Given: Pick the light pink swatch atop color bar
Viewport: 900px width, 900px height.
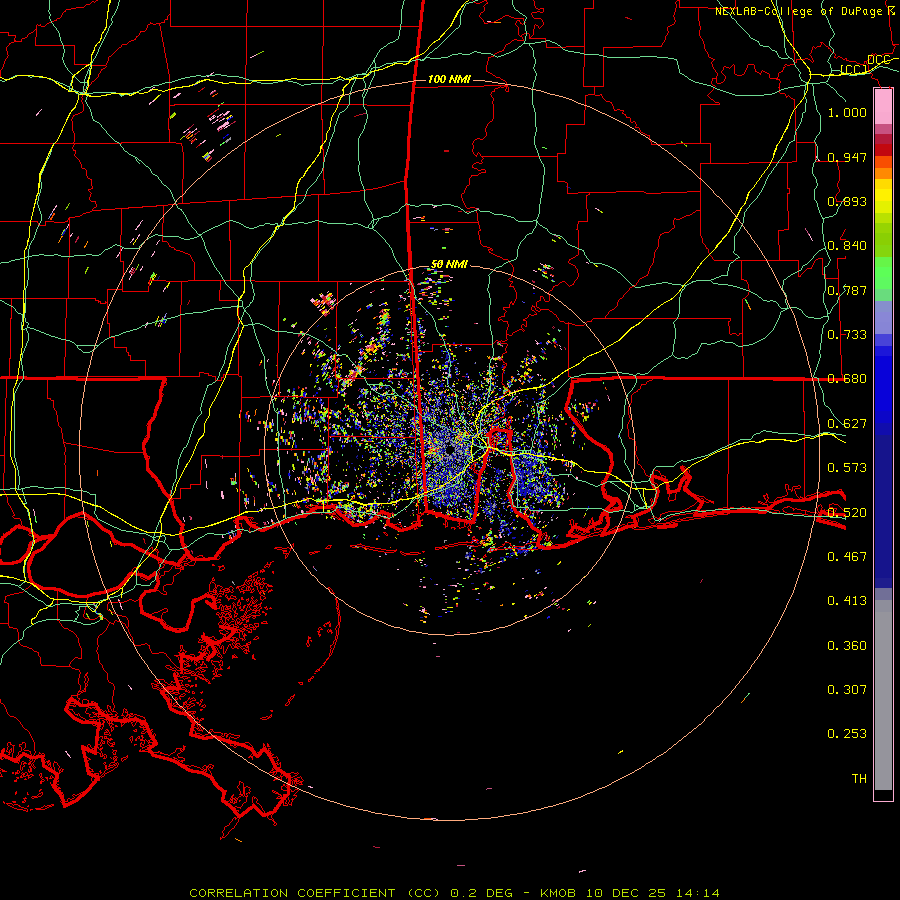Looking at the screenshot, I should point(883,107).
